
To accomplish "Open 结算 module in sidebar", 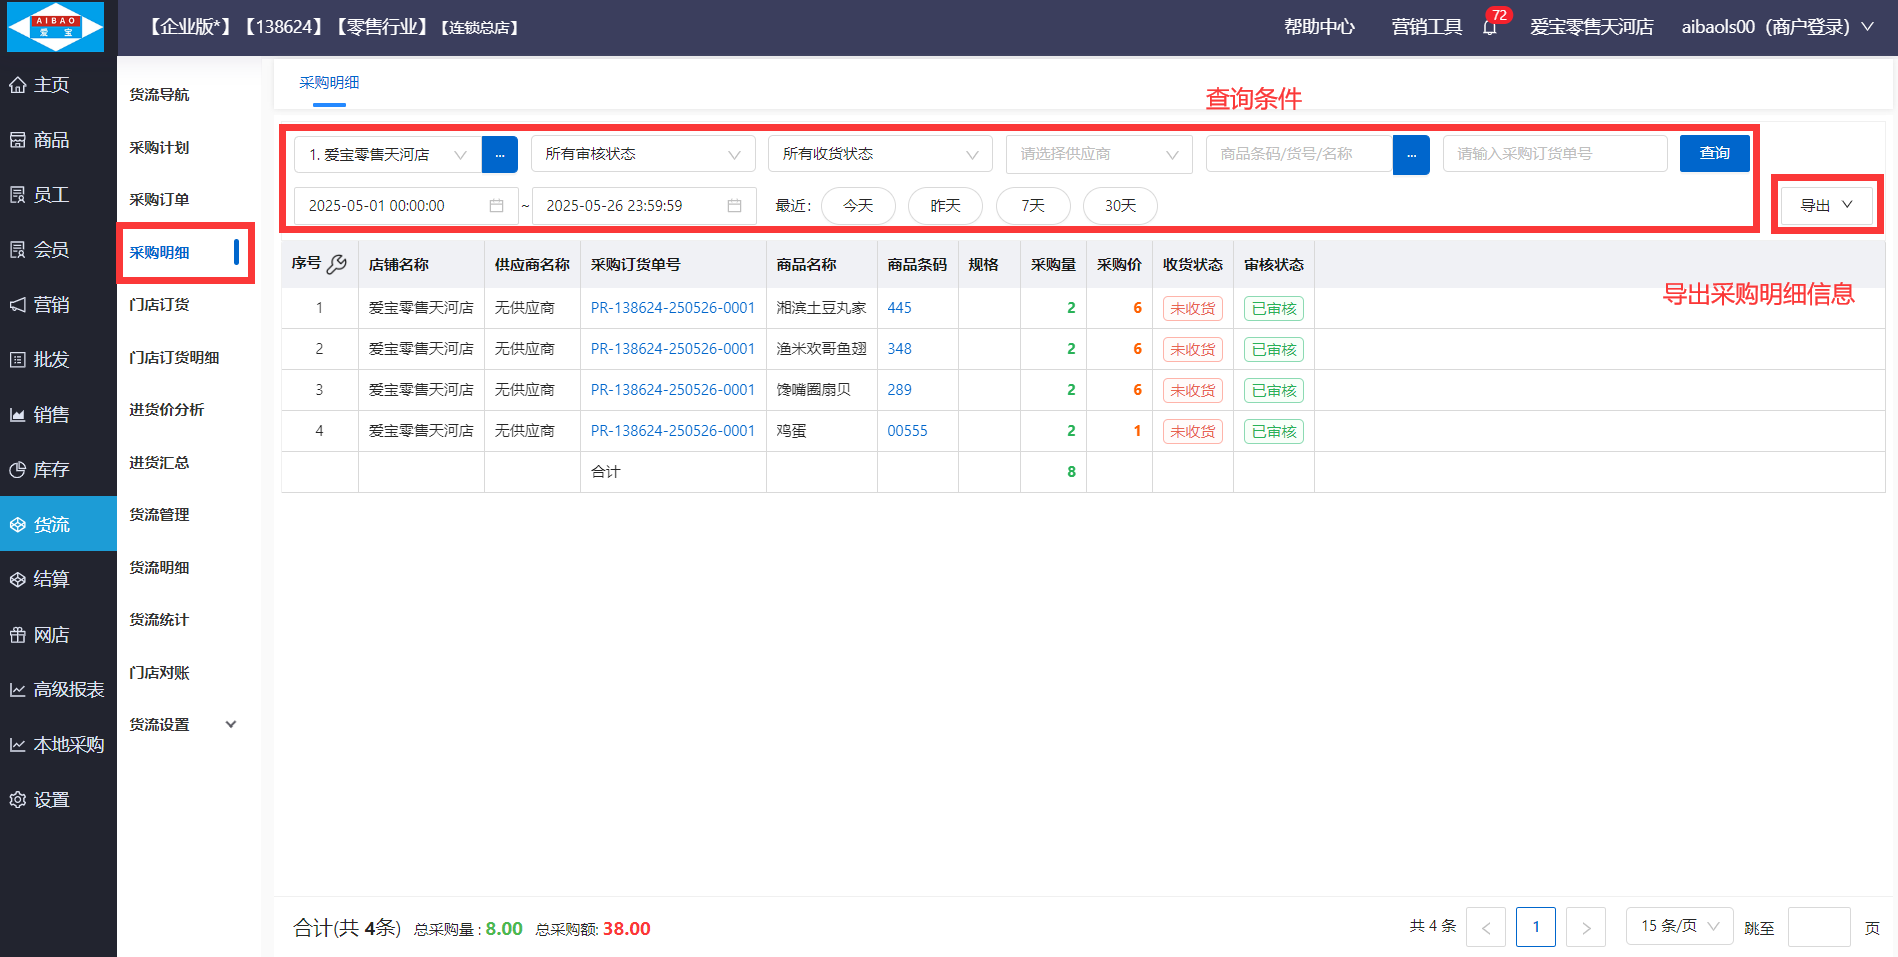I will click(58, 579).
